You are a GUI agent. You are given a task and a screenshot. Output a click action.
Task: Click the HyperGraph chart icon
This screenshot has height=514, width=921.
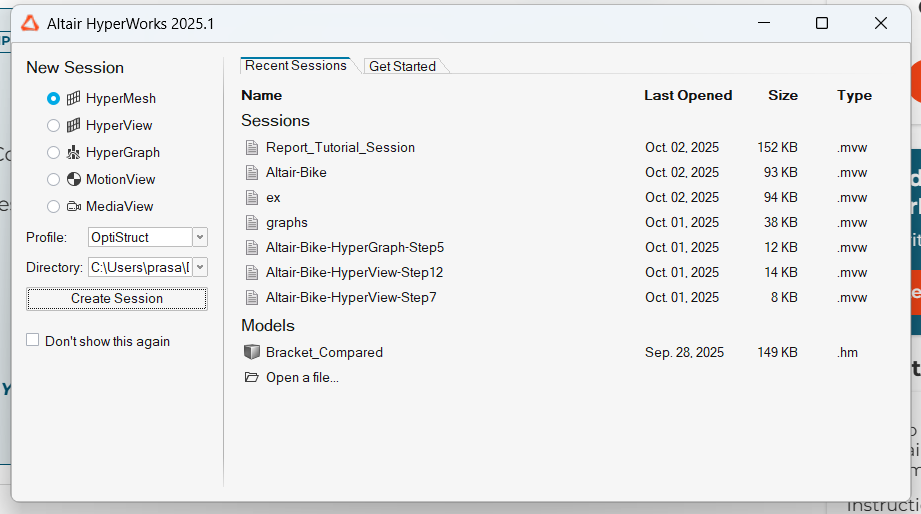point(73,153)
